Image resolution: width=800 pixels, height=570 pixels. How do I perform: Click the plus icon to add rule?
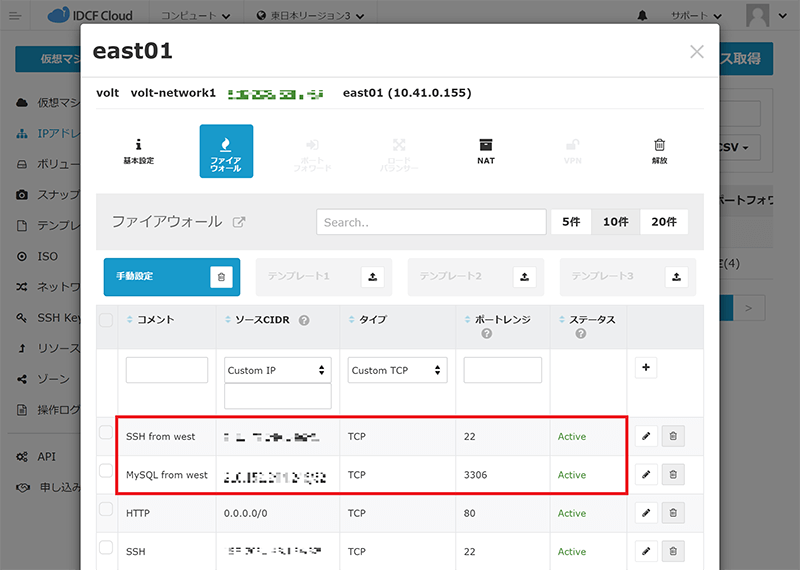[x=646, y=369]
